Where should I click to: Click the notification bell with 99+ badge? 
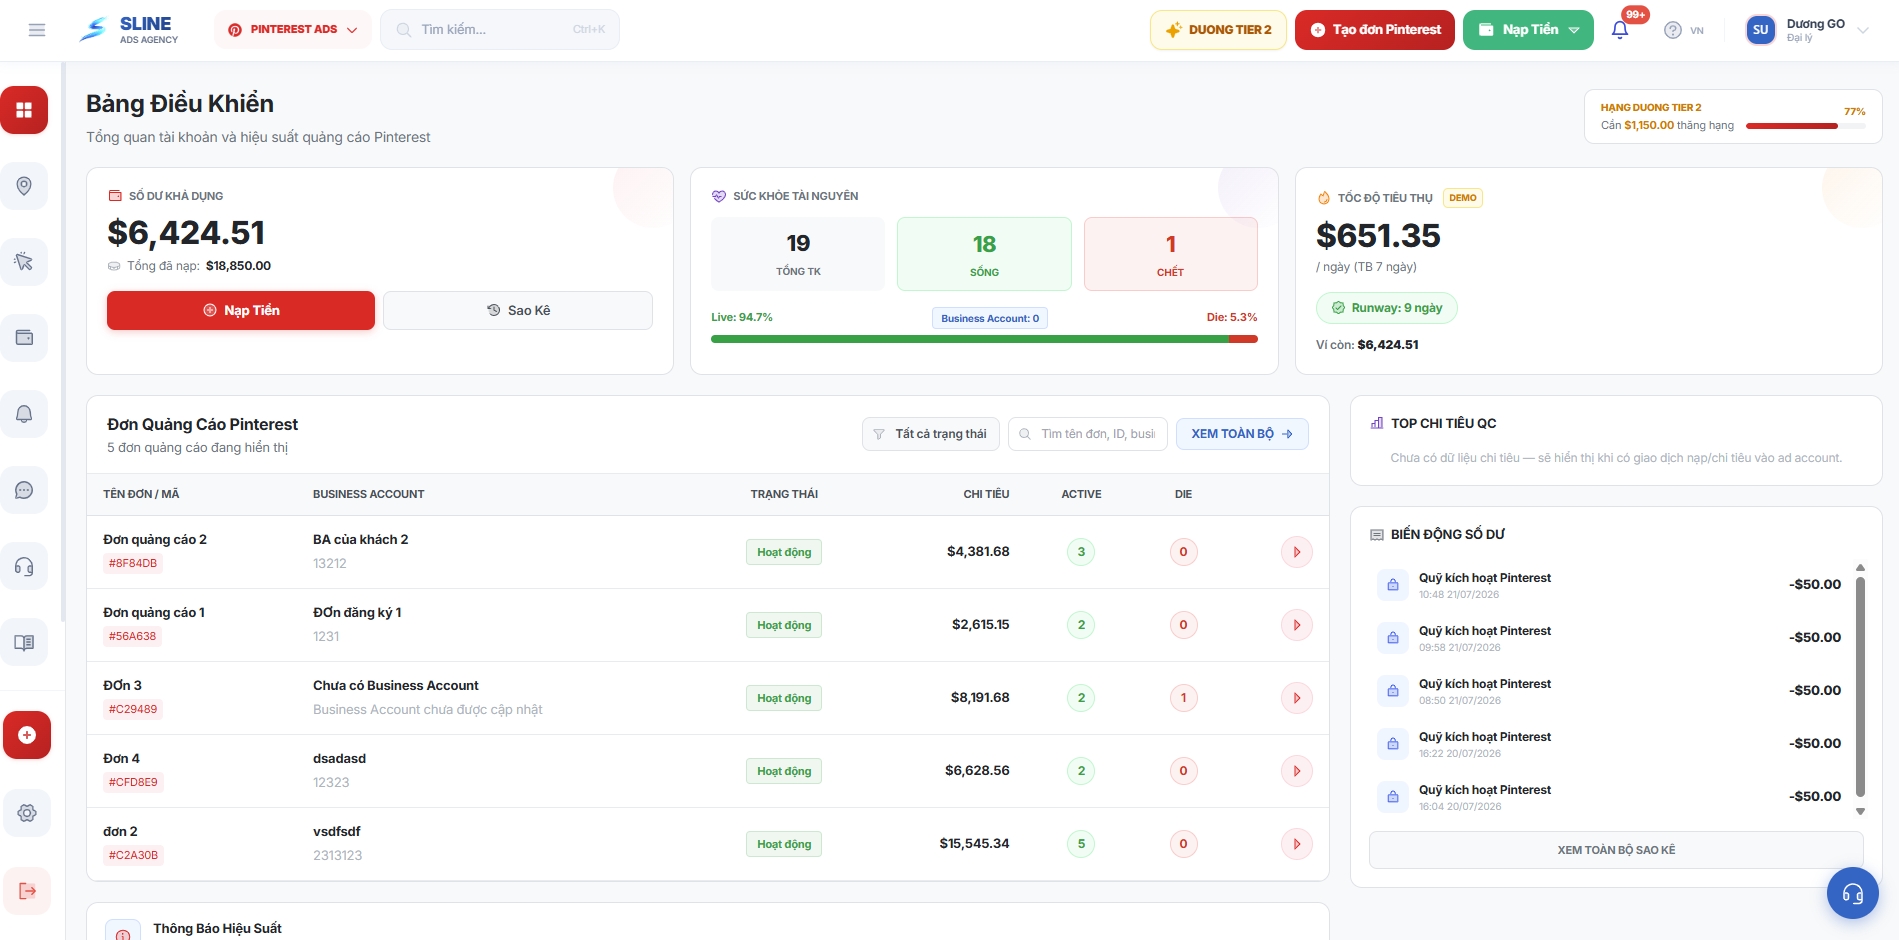[x=1620, y=30]
